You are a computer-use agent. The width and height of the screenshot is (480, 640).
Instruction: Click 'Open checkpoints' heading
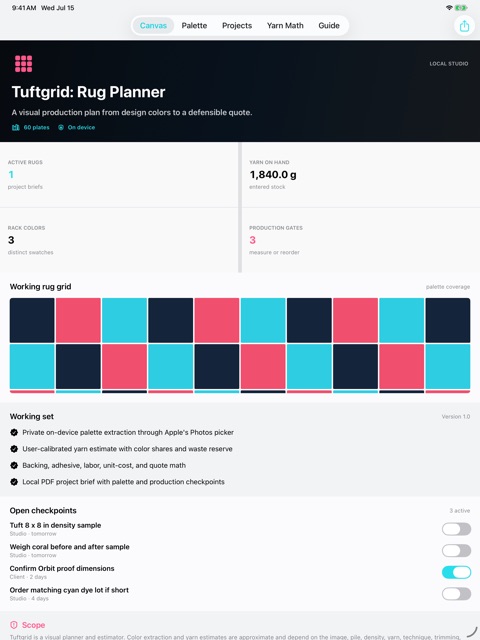click(43, 511)
